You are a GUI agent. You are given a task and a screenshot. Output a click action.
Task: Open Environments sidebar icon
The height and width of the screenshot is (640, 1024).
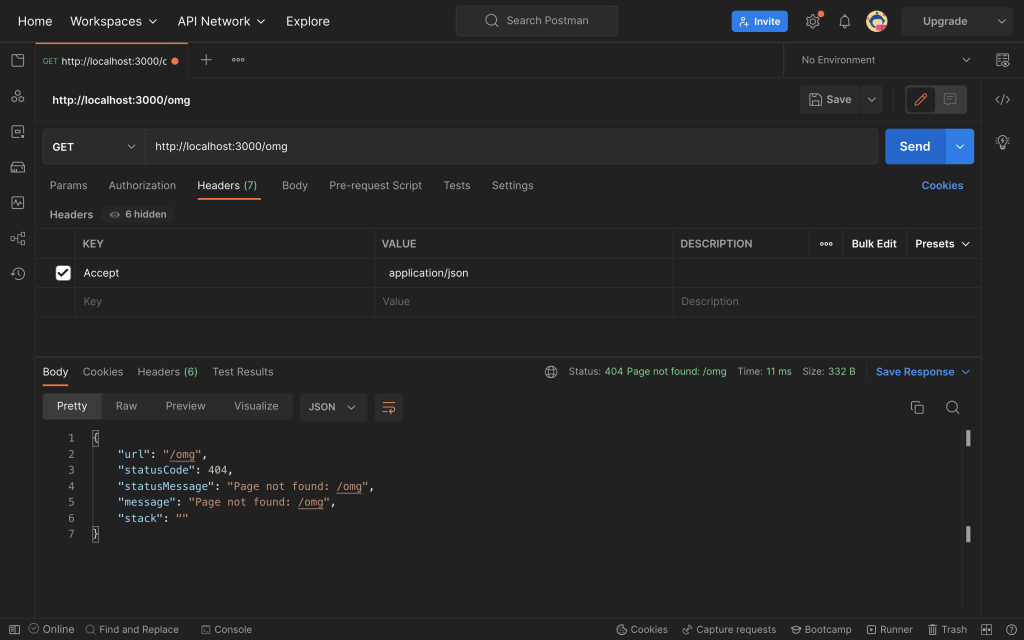(18, 132)
